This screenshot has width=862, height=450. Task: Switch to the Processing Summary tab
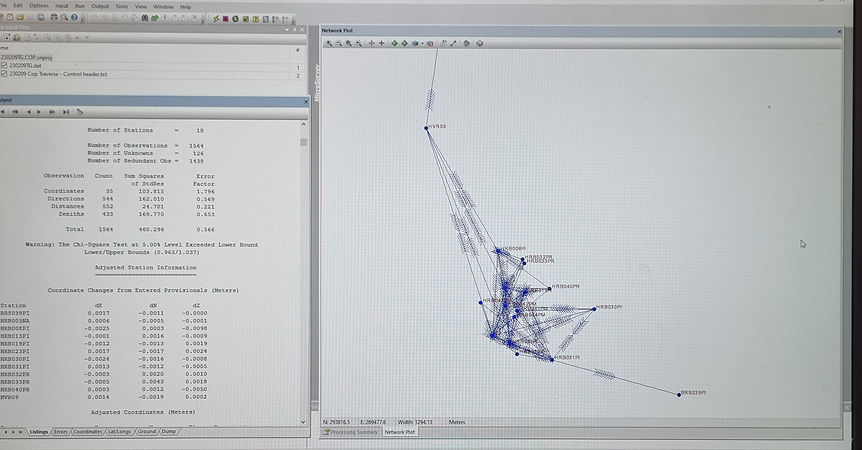(x=351, y=432)
